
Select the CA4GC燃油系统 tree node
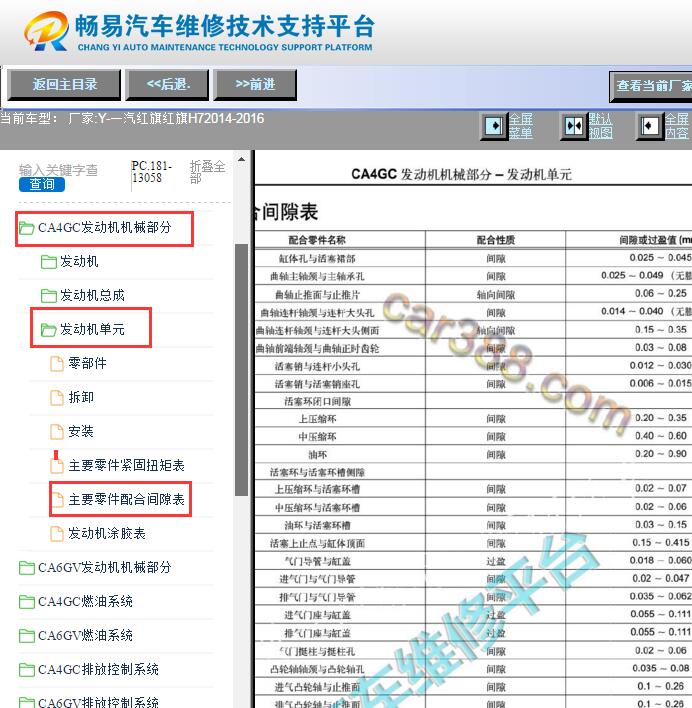85,601
